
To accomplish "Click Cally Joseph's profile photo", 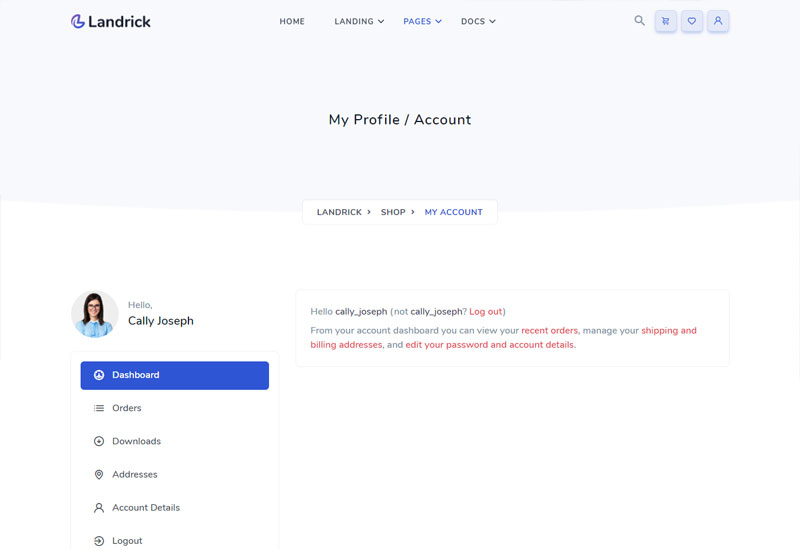I will (95, 314).
